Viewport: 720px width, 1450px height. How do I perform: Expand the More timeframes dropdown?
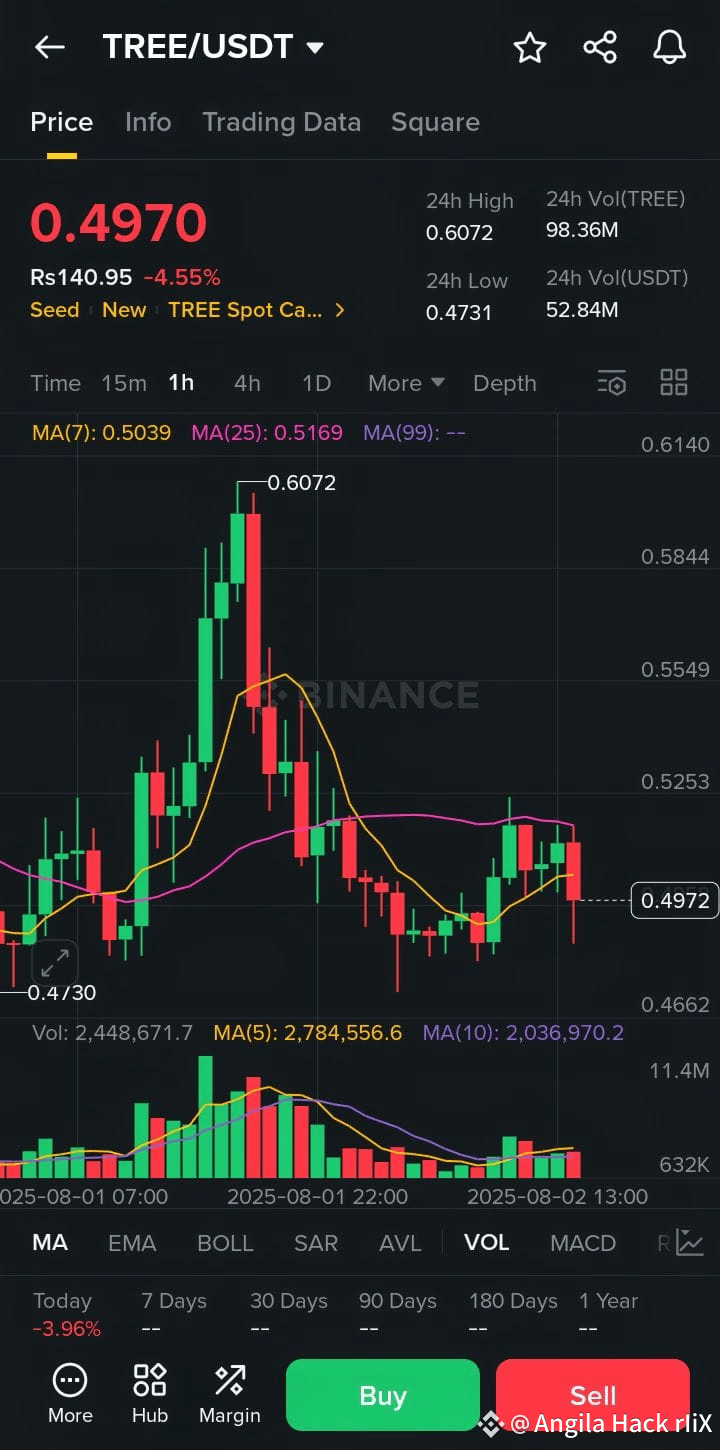coord(406,383)
